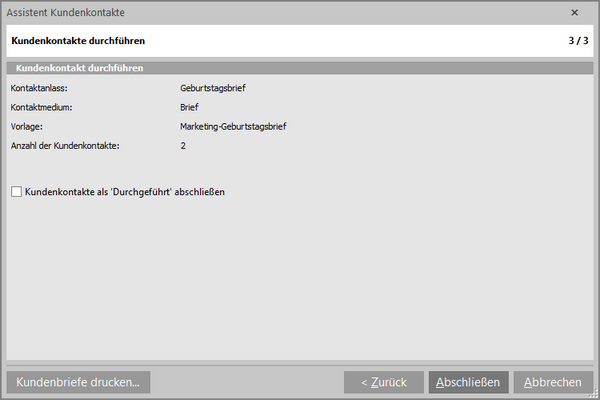Select the Brief value next to Kontaktmedium
Viewport: 600px width, 400px height.
click(x=190, y=107)
